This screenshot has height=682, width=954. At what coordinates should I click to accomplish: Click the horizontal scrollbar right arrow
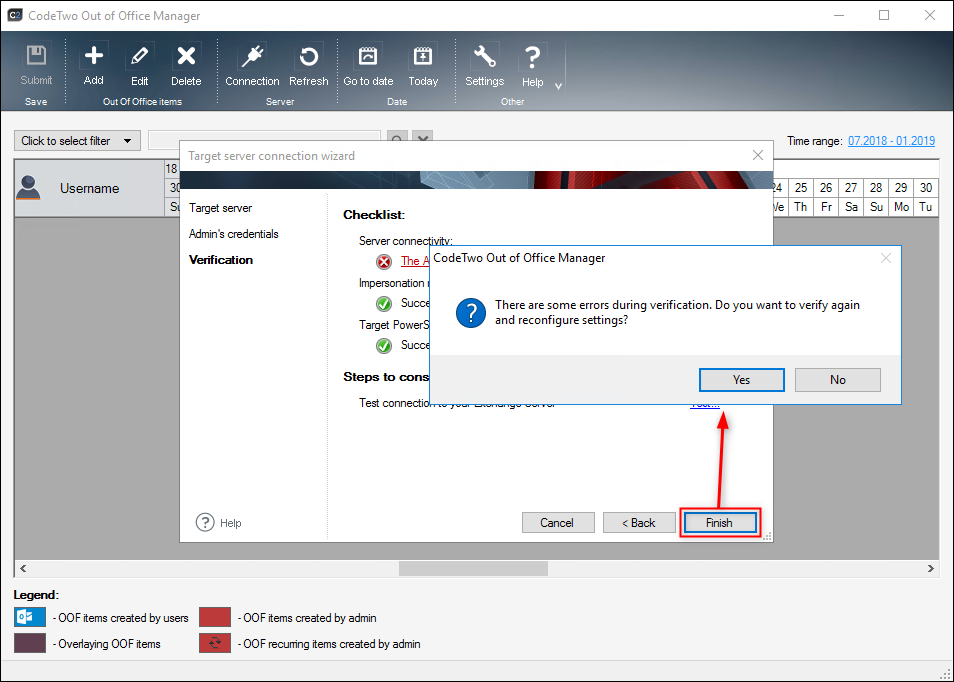click(930, 568)
